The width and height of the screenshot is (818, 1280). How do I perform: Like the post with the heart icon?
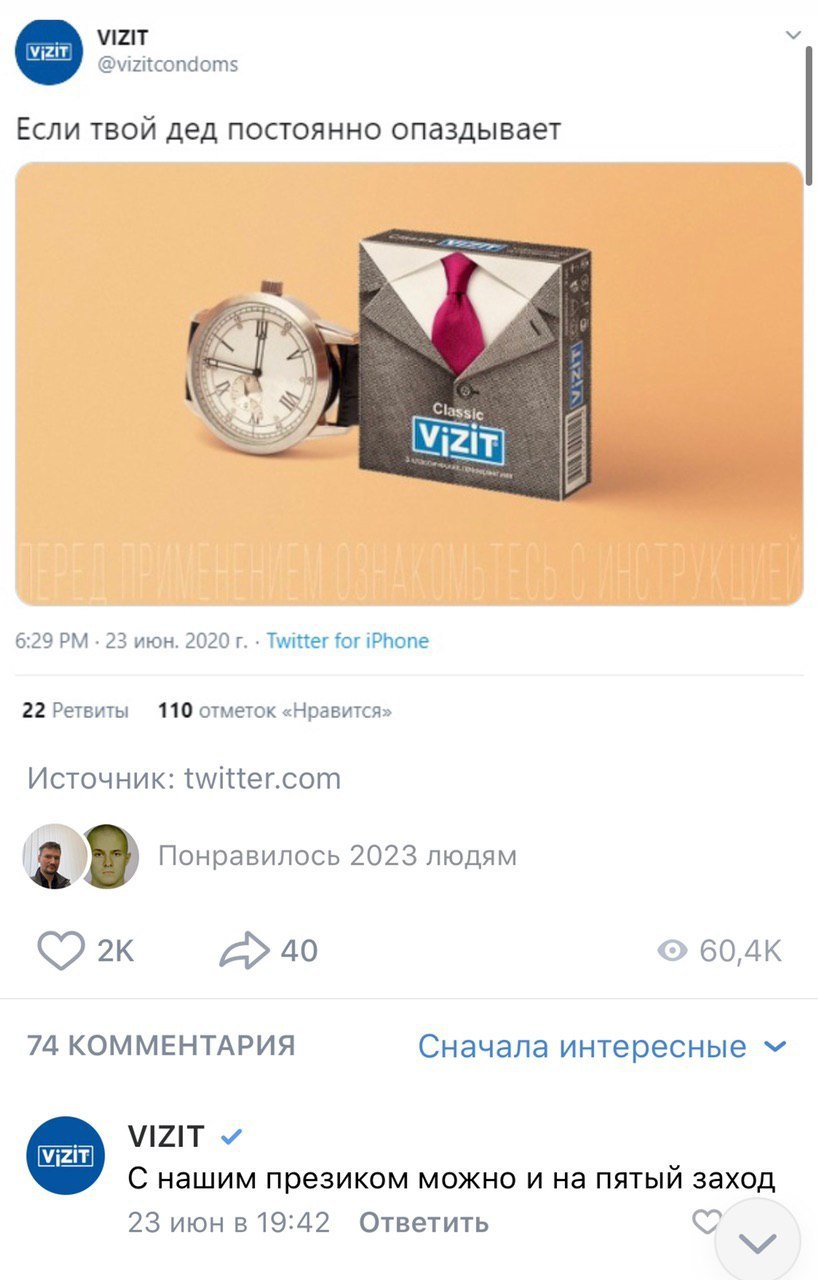click(60, 950)
